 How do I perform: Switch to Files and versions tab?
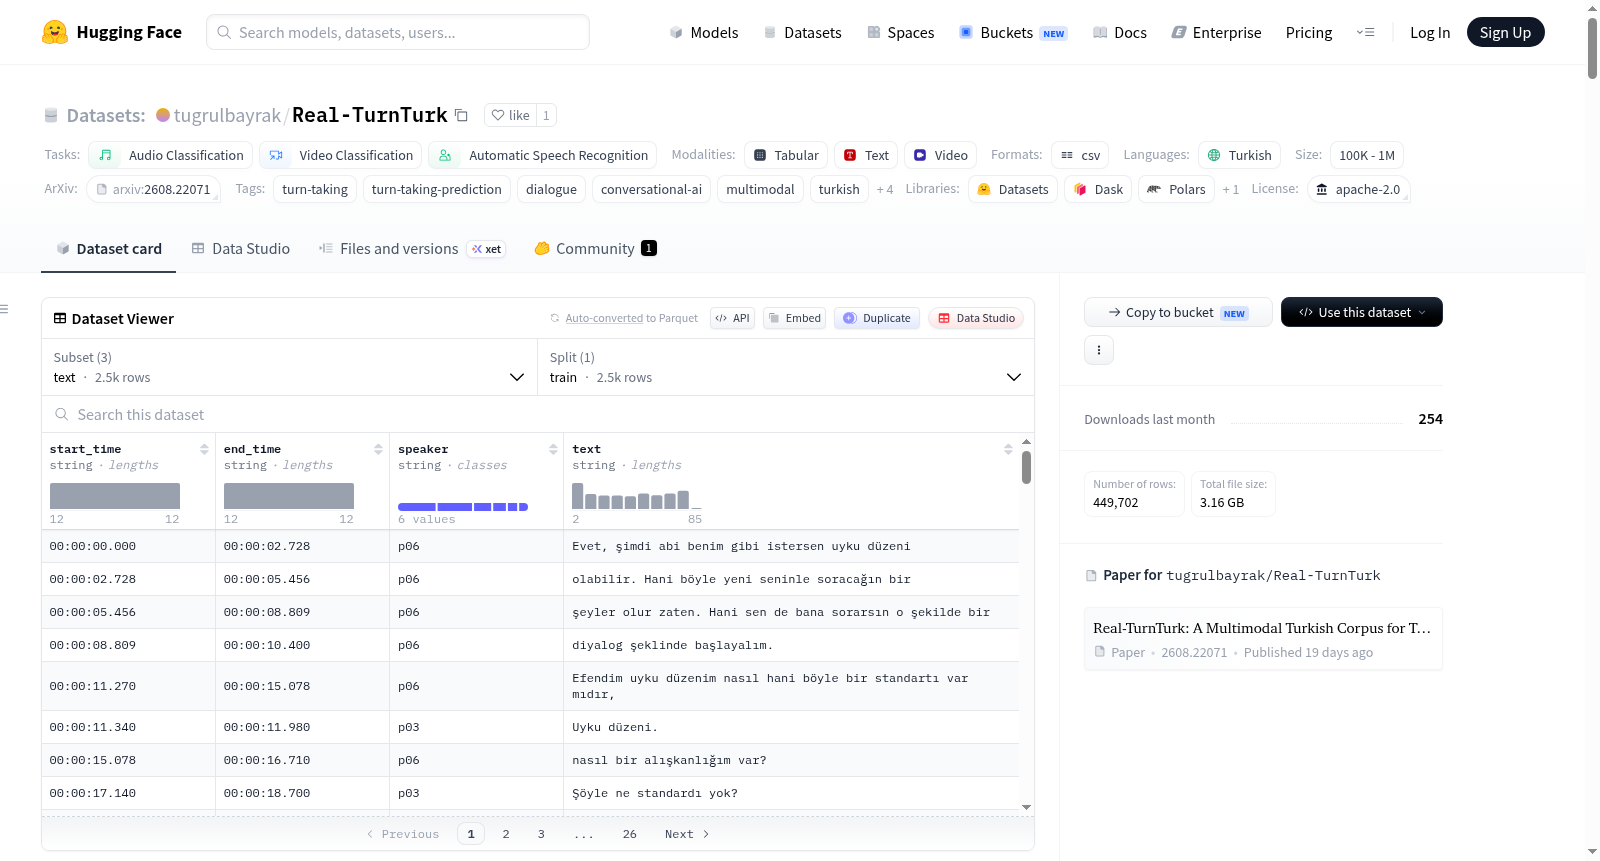(412, 249)
